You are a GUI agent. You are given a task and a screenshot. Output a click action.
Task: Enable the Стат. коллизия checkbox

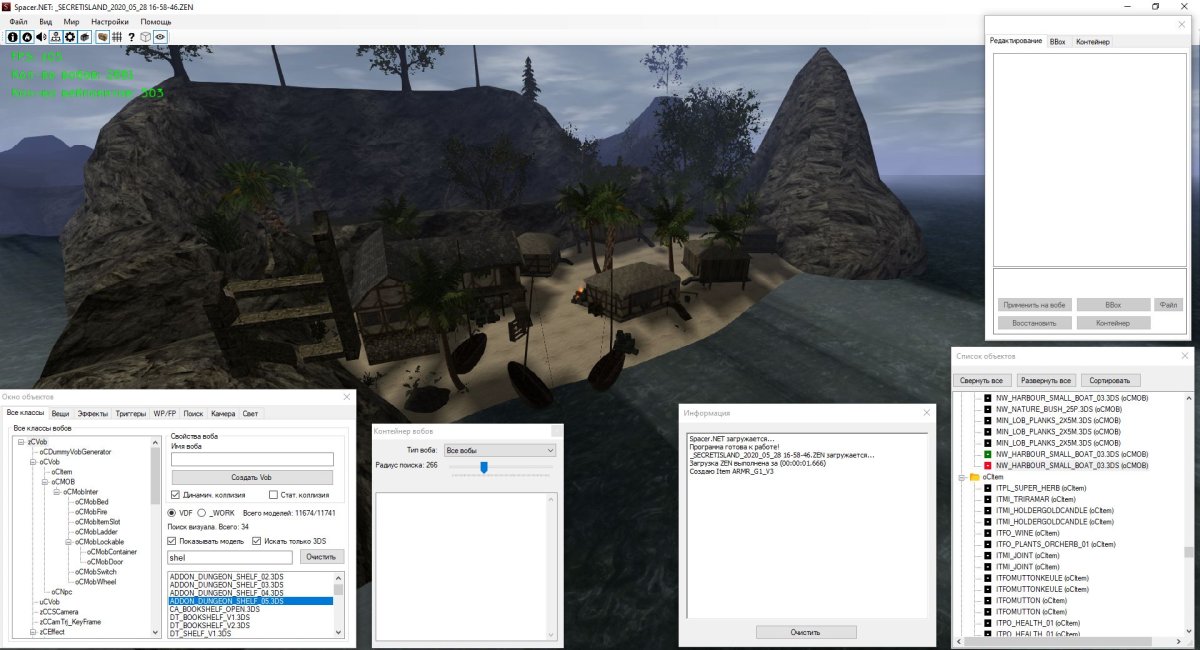coord(273,495)
